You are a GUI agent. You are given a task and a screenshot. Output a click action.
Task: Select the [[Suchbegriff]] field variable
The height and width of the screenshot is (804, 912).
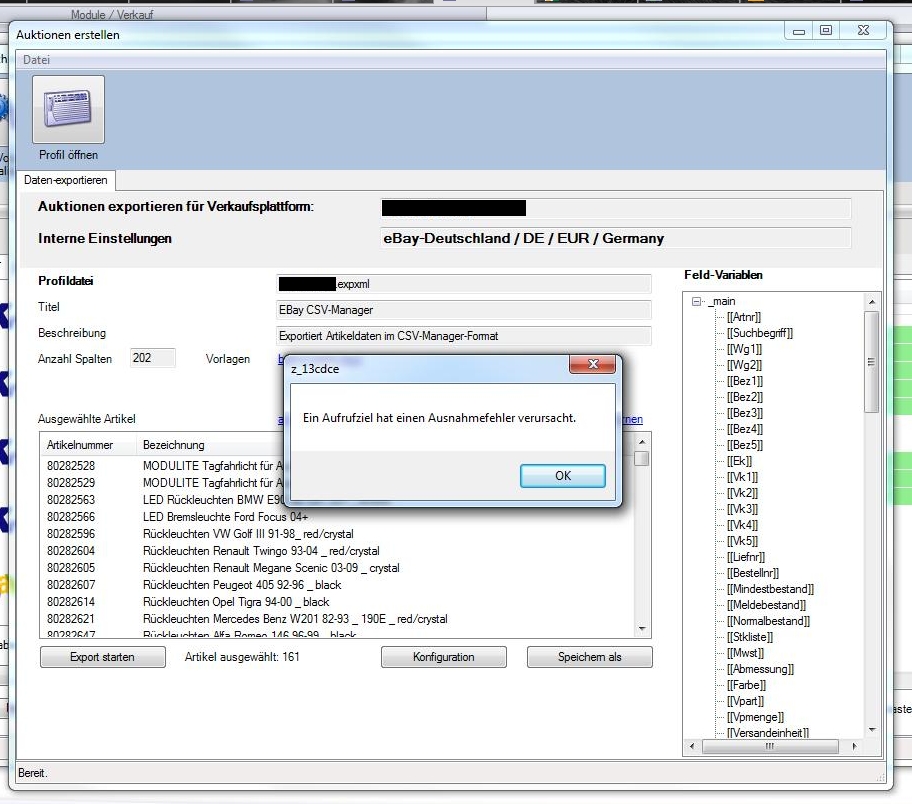pos(759,333)
